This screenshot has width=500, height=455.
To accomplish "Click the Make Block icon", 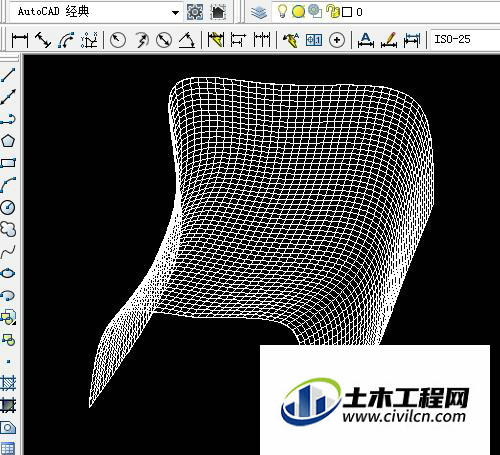I will point(8,340).
